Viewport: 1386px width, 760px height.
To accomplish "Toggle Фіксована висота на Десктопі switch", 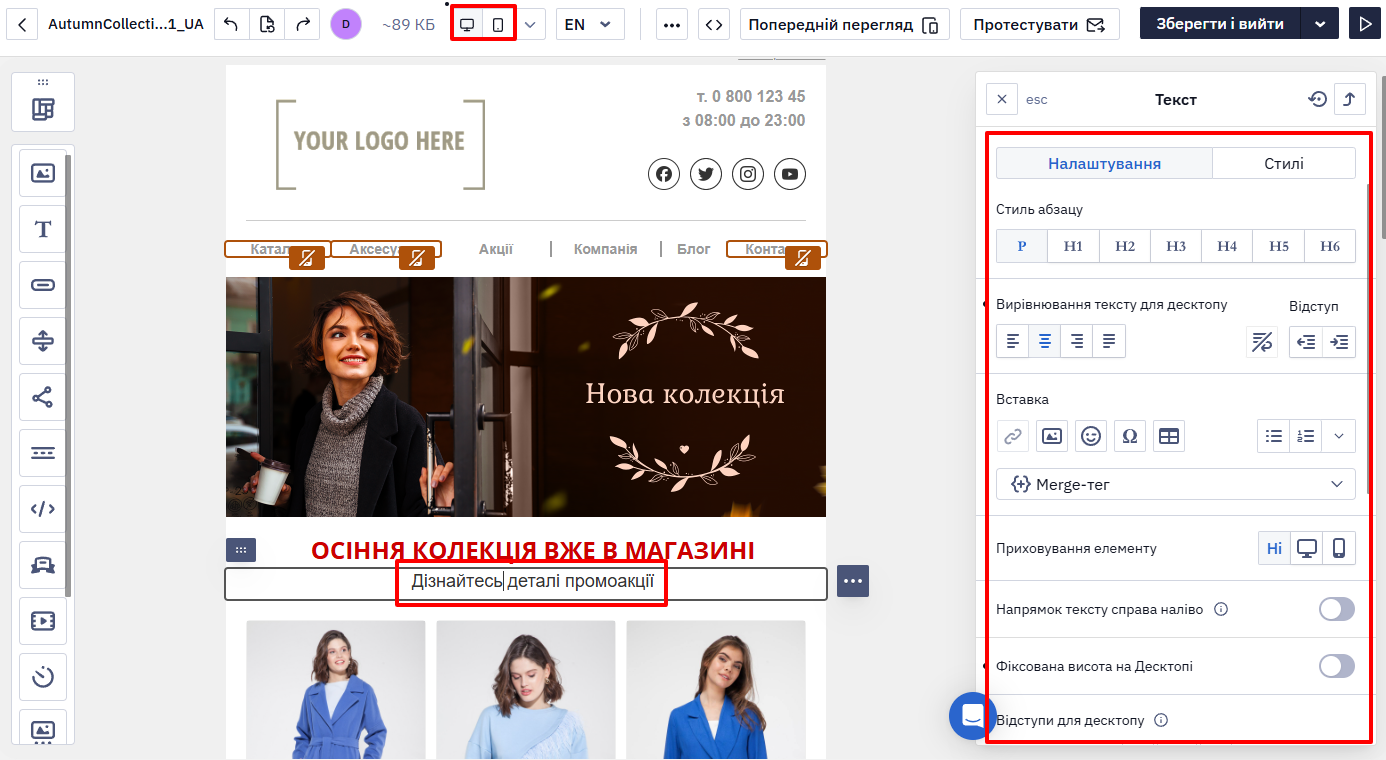I will 1337,666.
